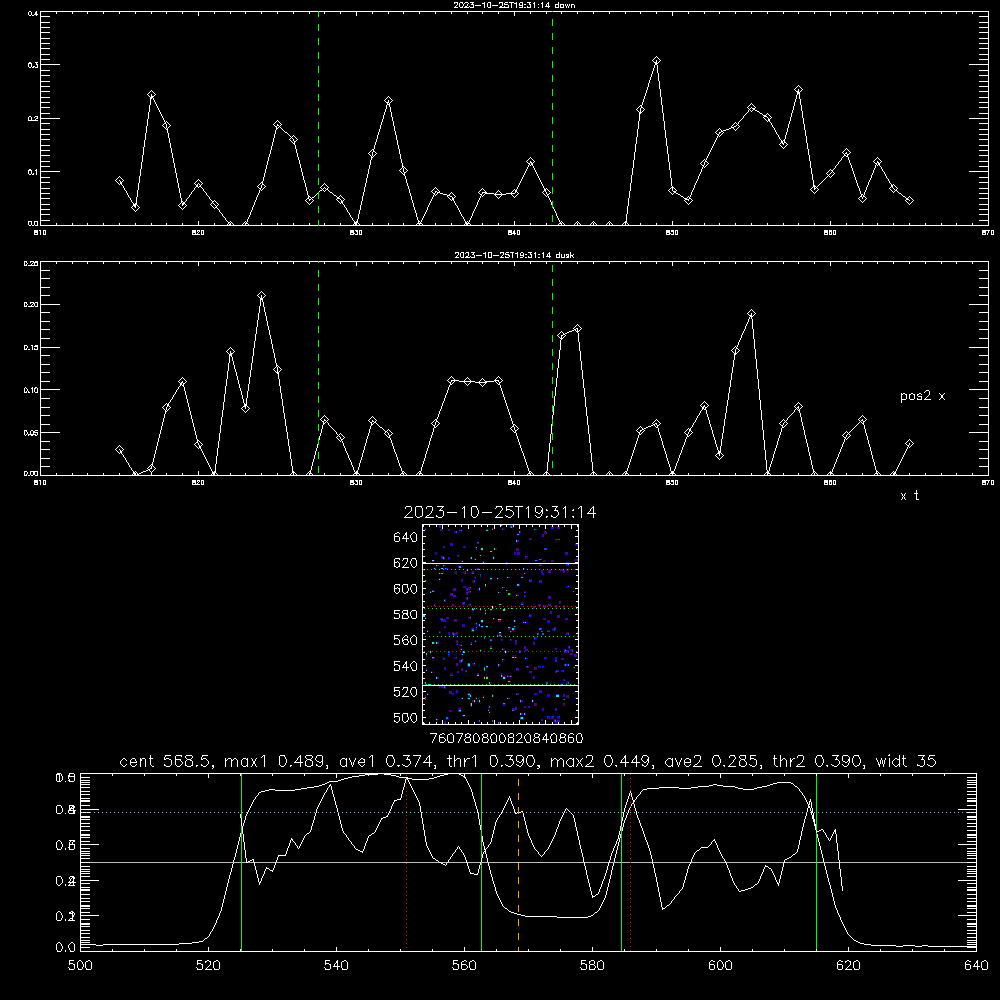The height and width of the screenshot is (1000, 1000).
Task: Click the green dashed line near 842 in dawn plot
Action: coord(552,118)
